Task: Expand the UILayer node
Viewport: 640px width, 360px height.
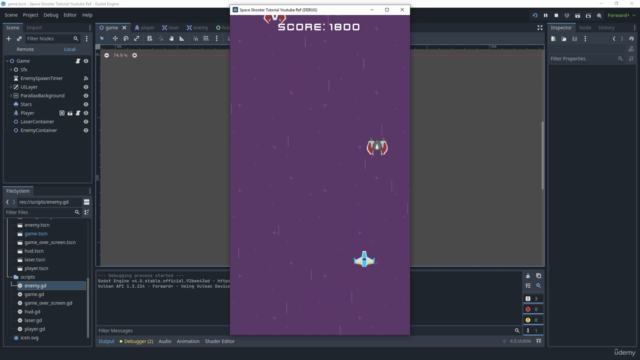Action: [x=11, y=87]
